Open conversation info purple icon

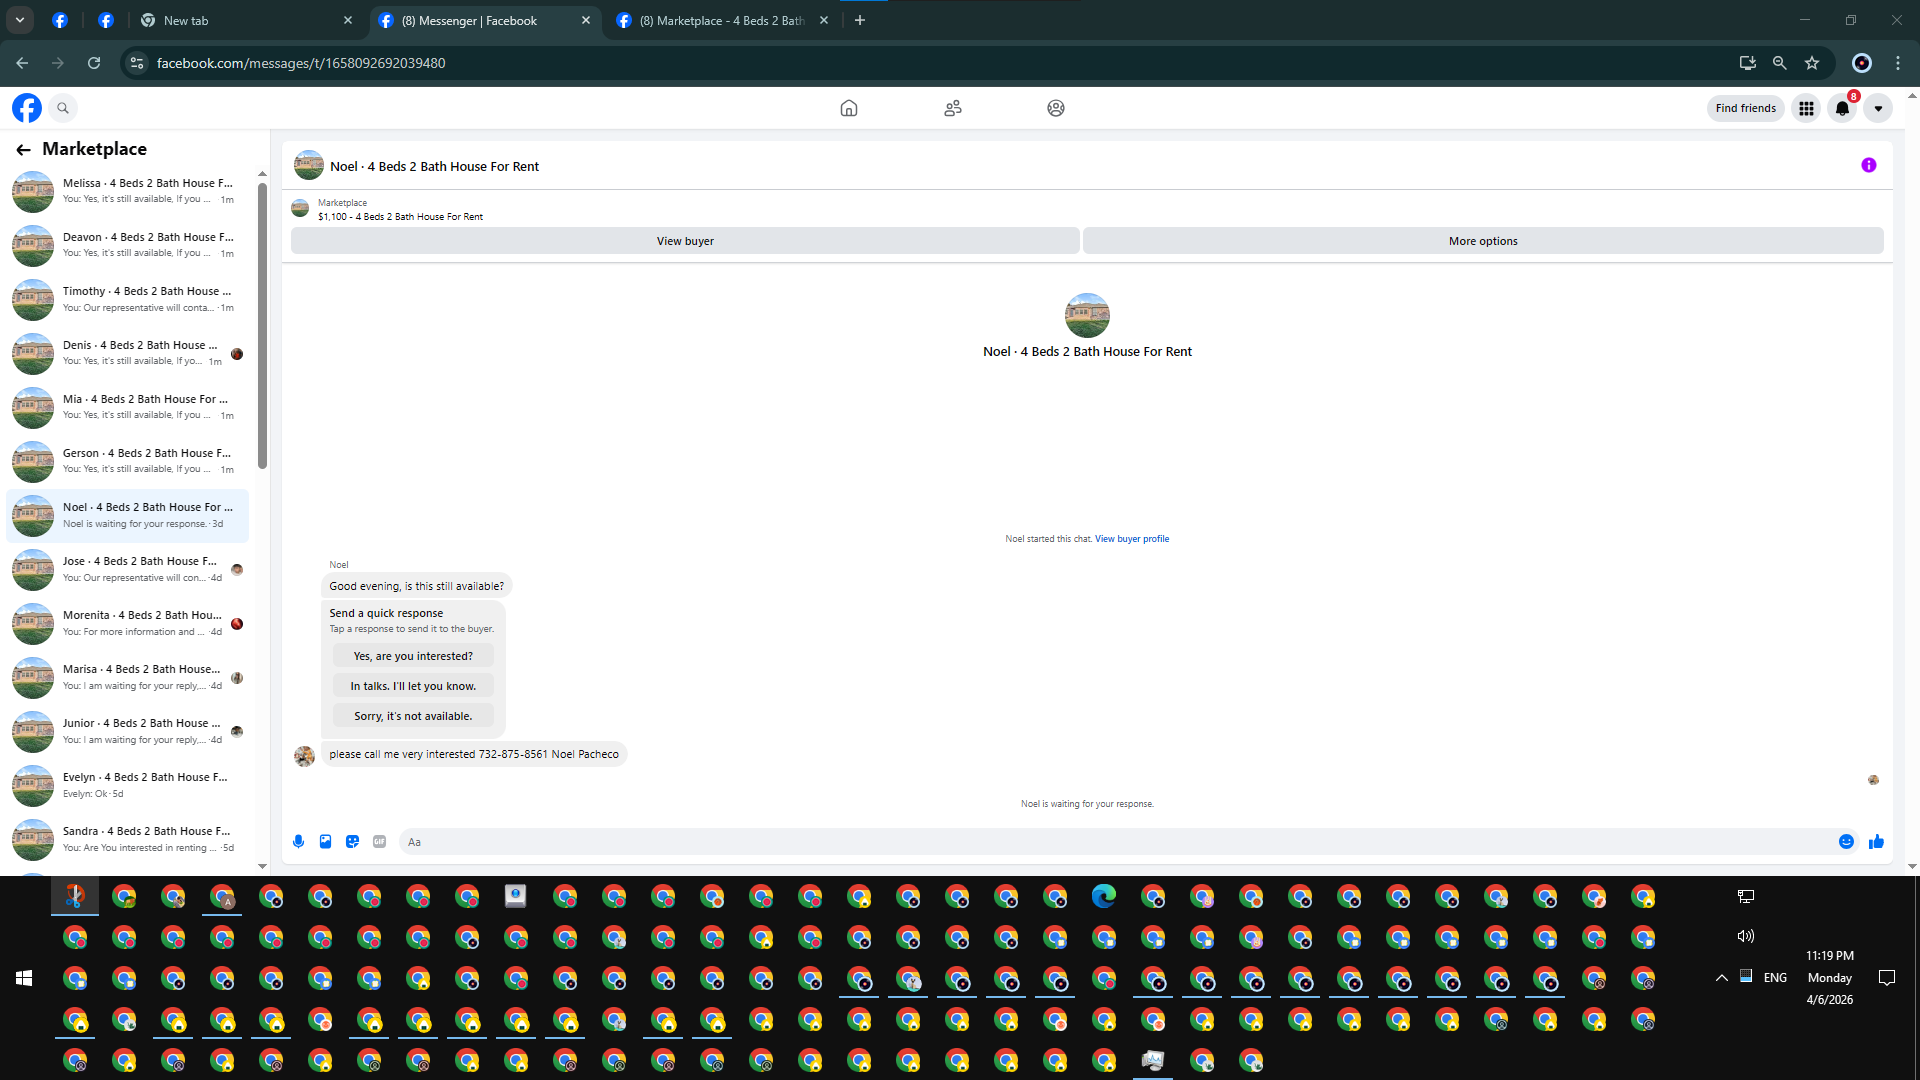click(1869, 166)
